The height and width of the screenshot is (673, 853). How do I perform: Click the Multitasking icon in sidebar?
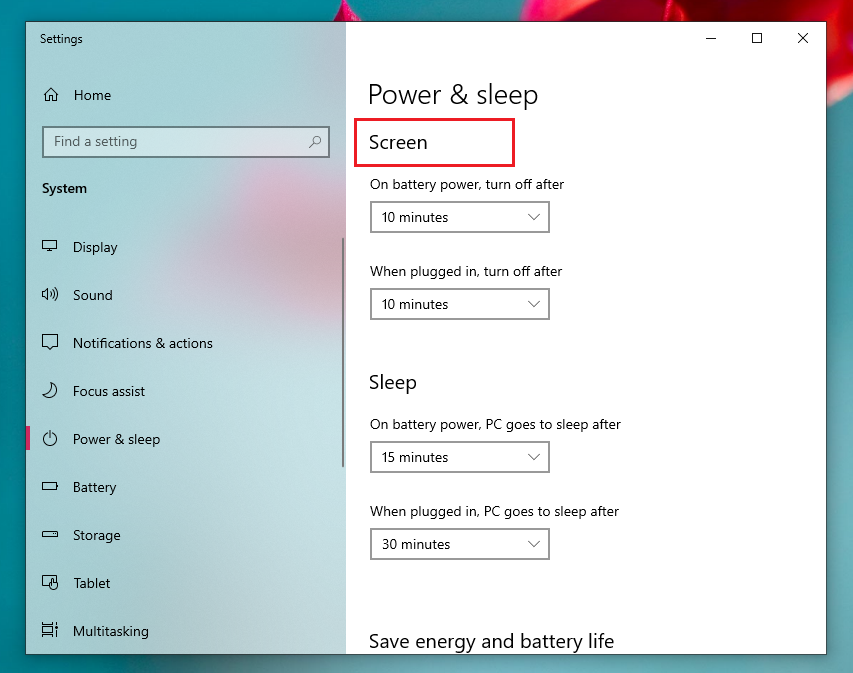point(50,630)
